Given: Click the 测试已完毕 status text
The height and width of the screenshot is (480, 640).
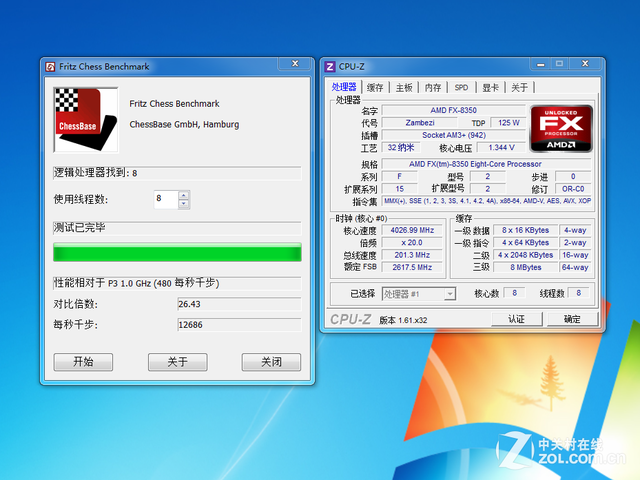Looking at the screenshot, I should pyautogui.click(x=79, y=227).
